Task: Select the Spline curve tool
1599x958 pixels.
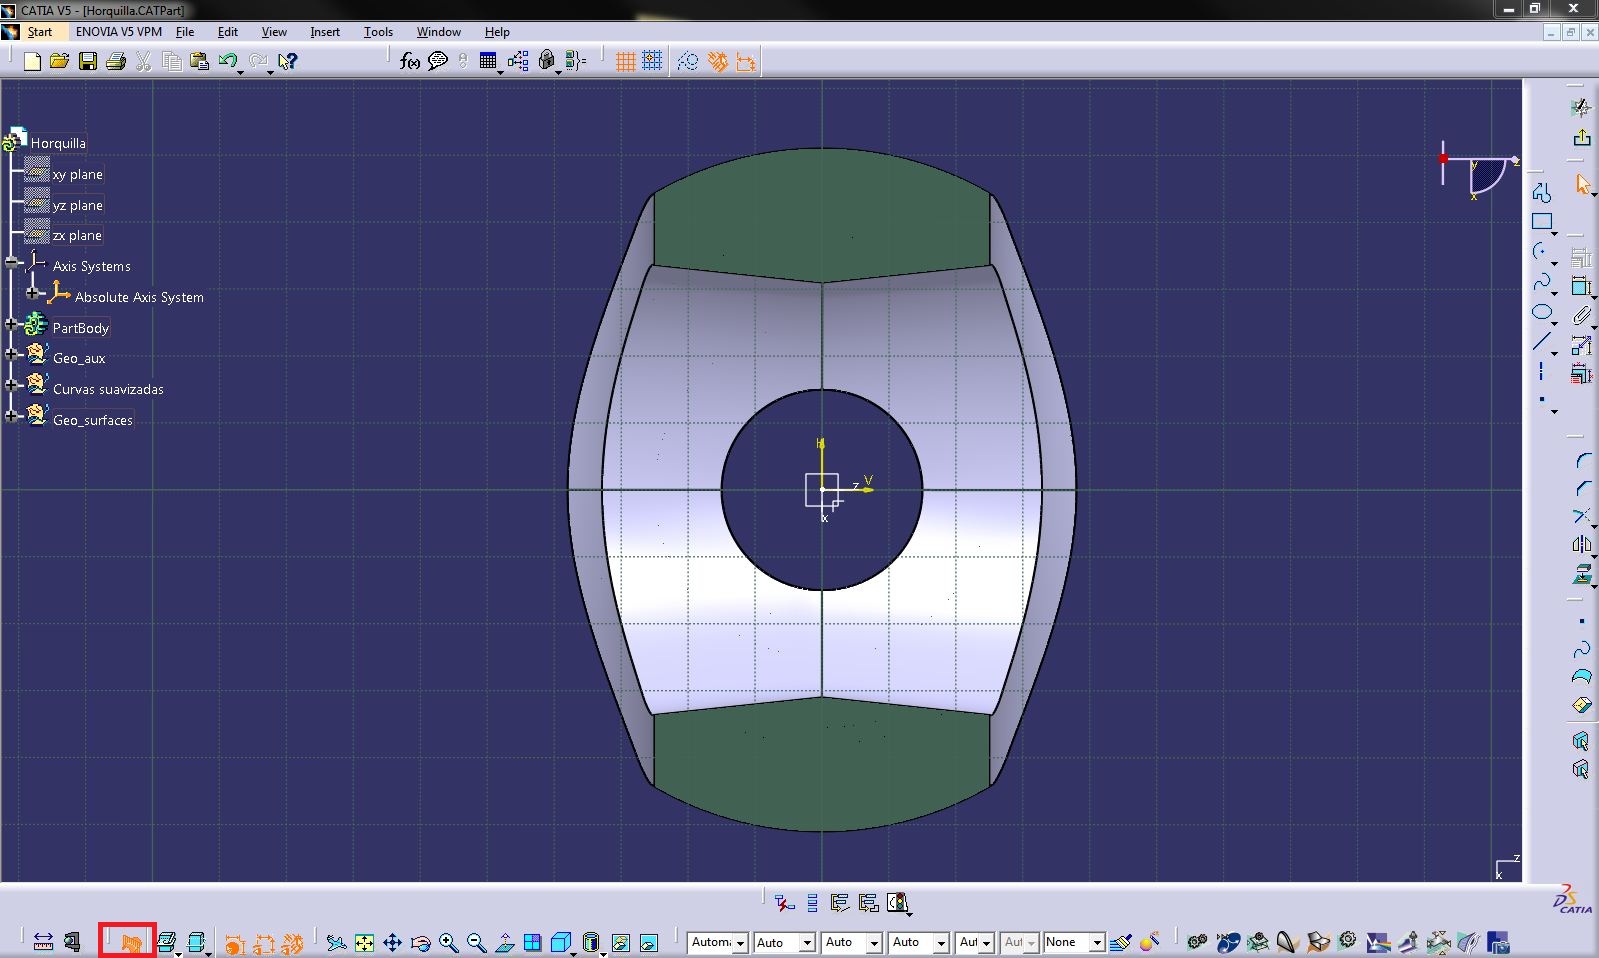Action: coord(1542,282)
